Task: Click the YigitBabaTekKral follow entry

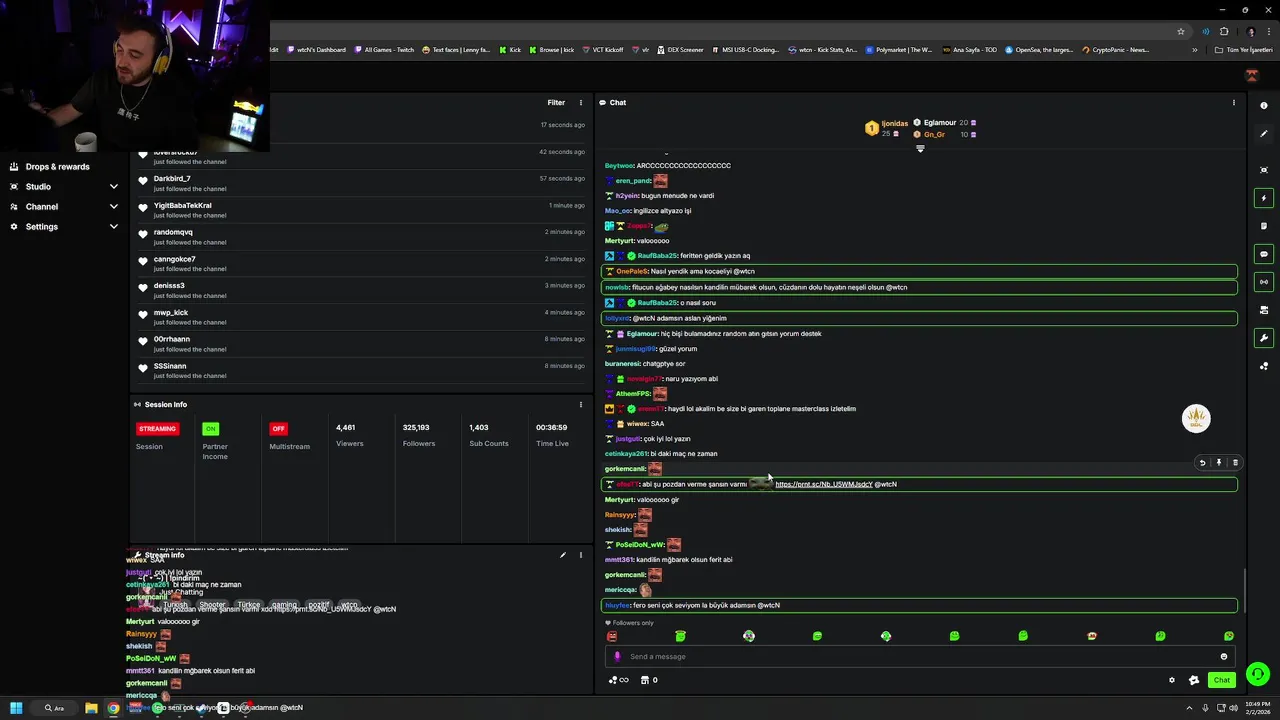Action: (x=360, y=210)
